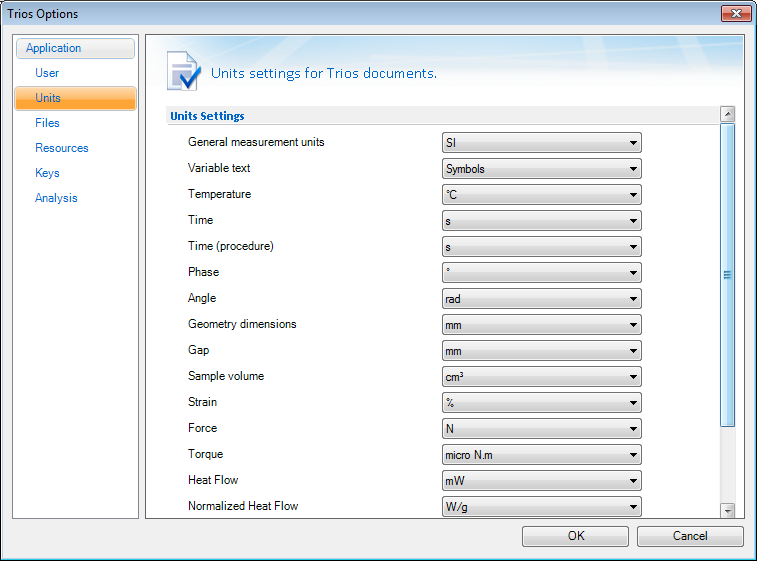The height and width of the screenshot is (562, 757).
Task: Open the Gap units dropdown
Action: click(x=542, y=351)
